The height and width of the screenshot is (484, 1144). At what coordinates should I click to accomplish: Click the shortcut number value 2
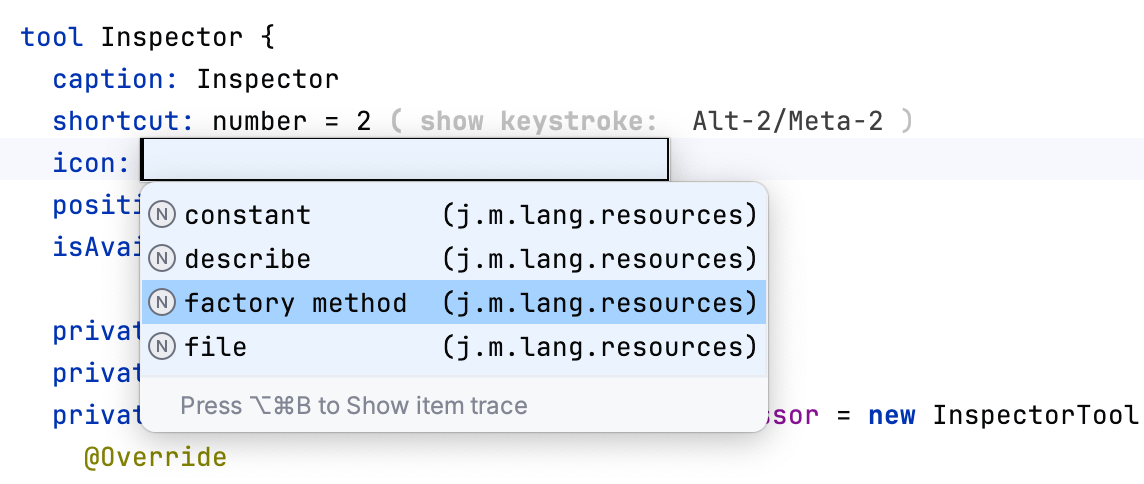point(363,121)
